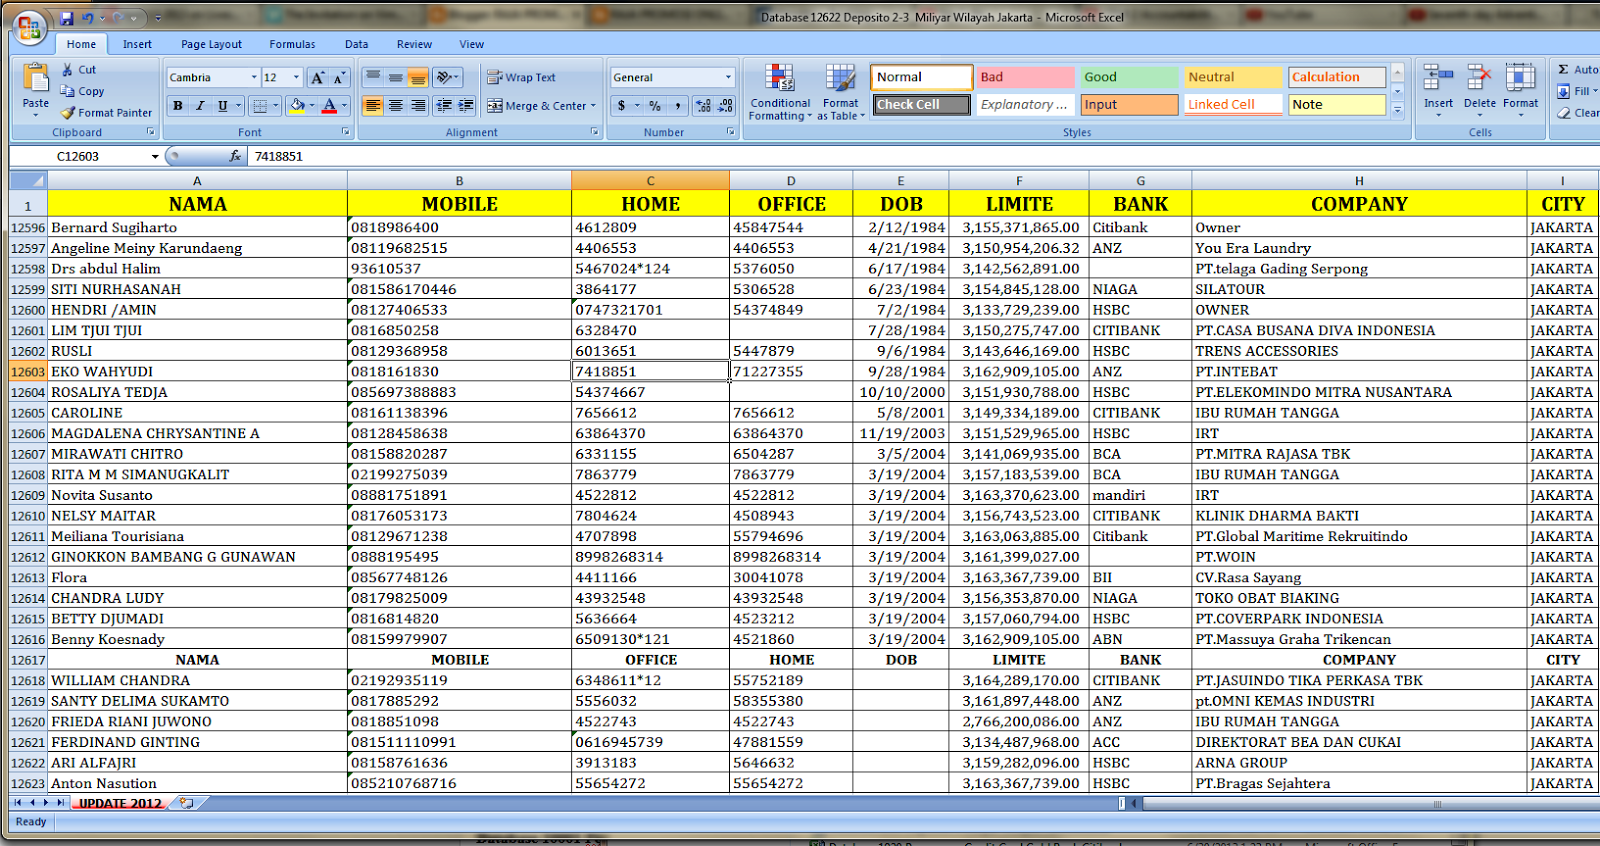Insert cells using the Cells group Insert icon

tap(1438, 78)
